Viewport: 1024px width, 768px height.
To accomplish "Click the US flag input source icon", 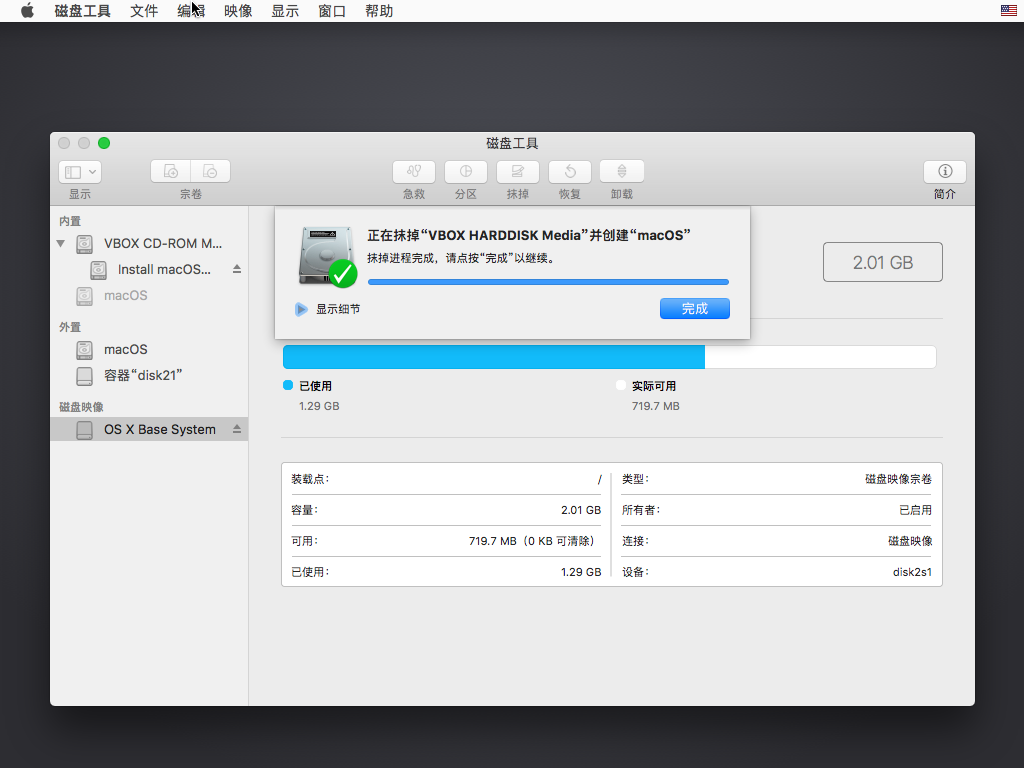I will tap(1008, 10).
